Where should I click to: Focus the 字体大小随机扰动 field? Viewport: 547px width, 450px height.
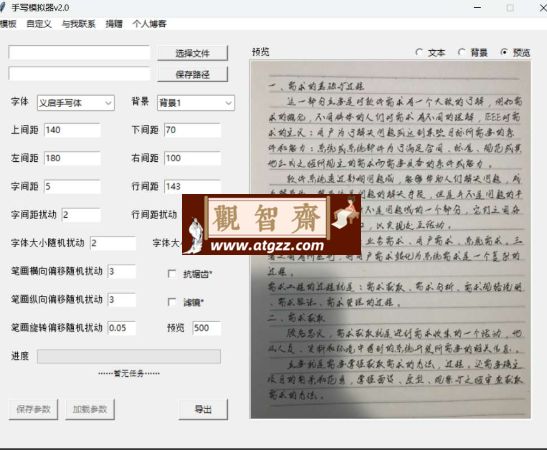(113, 243)
